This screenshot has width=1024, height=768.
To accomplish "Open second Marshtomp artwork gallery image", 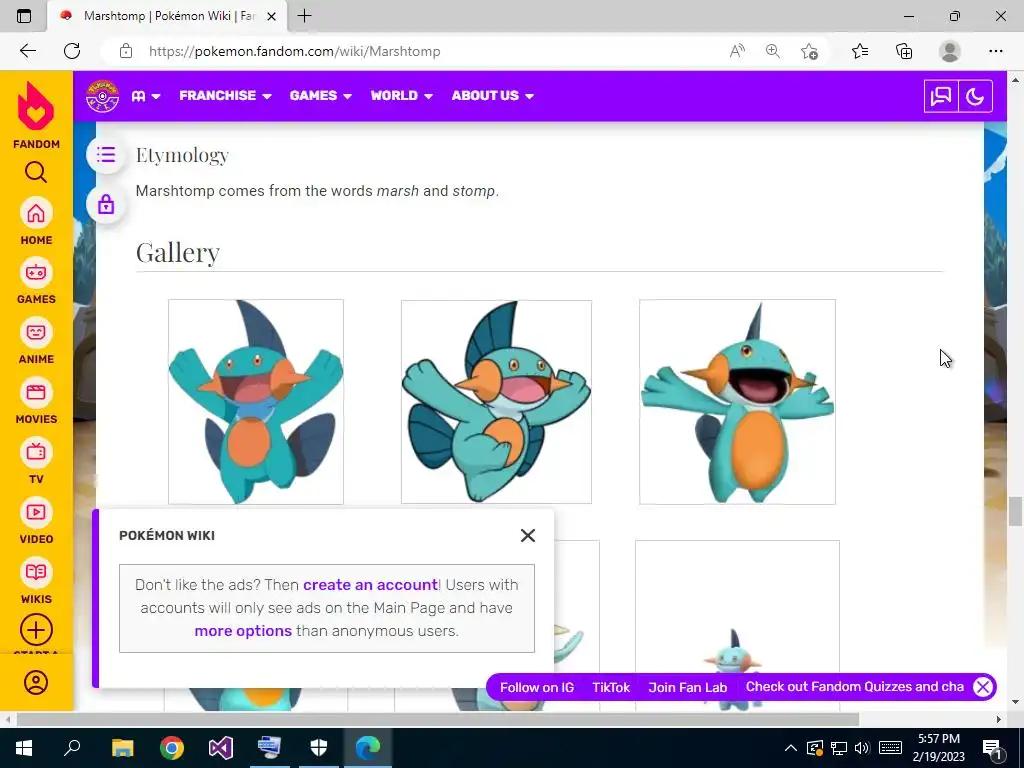I will coord(496,402).
